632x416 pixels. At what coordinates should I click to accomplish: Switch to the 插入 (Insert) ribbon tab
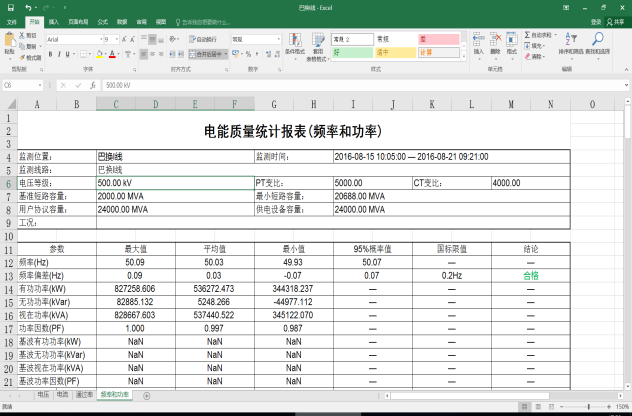[x=54, y=22]
